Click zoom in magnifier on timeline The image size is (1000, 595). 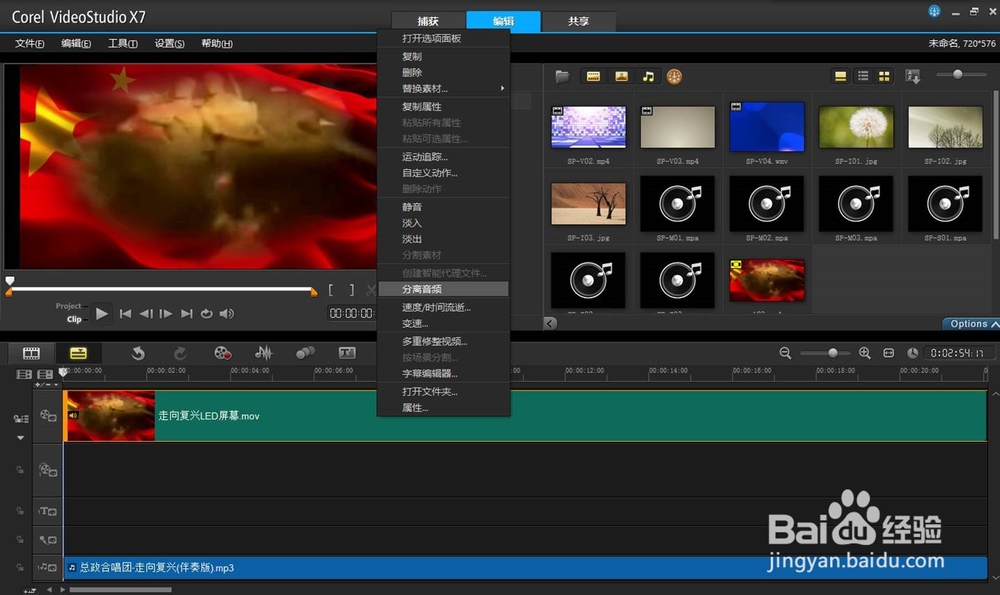click(x=865, y=353)
